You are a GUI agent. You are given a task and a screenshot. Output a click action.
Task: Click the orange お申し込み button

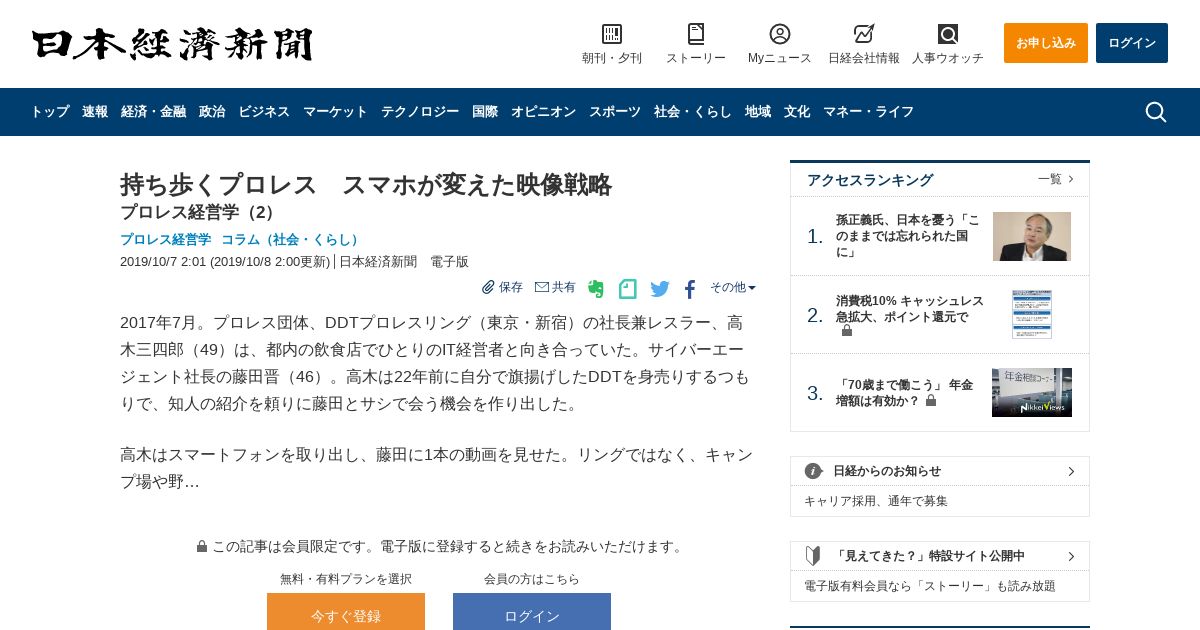1046,43
